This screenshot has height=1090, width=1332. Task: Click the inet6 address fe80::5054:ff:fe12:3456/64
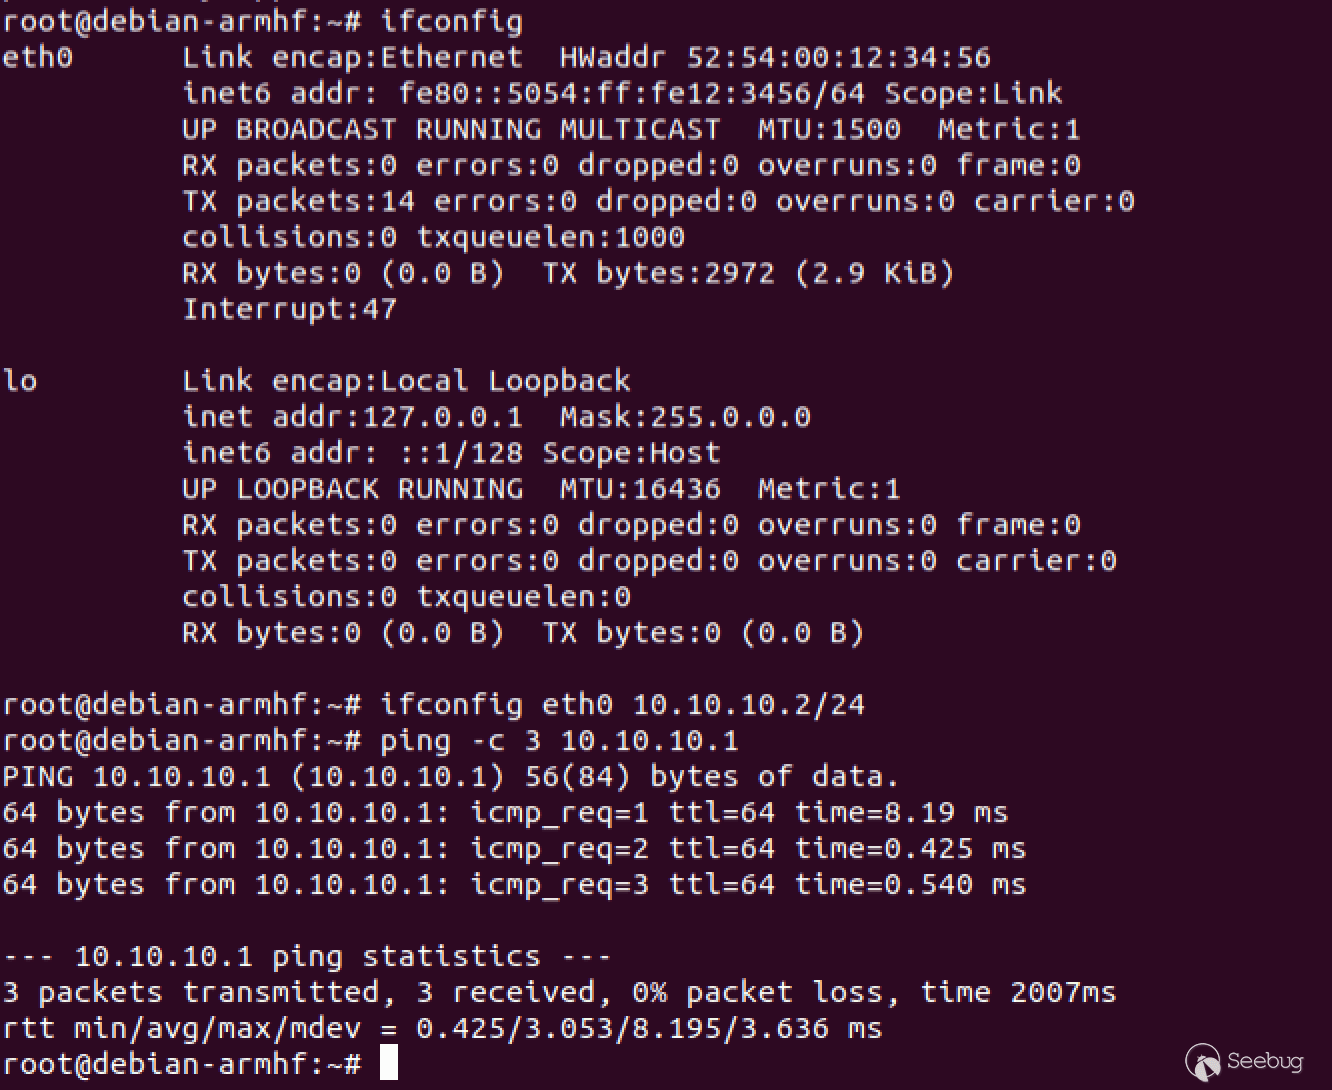coord(632,93)
